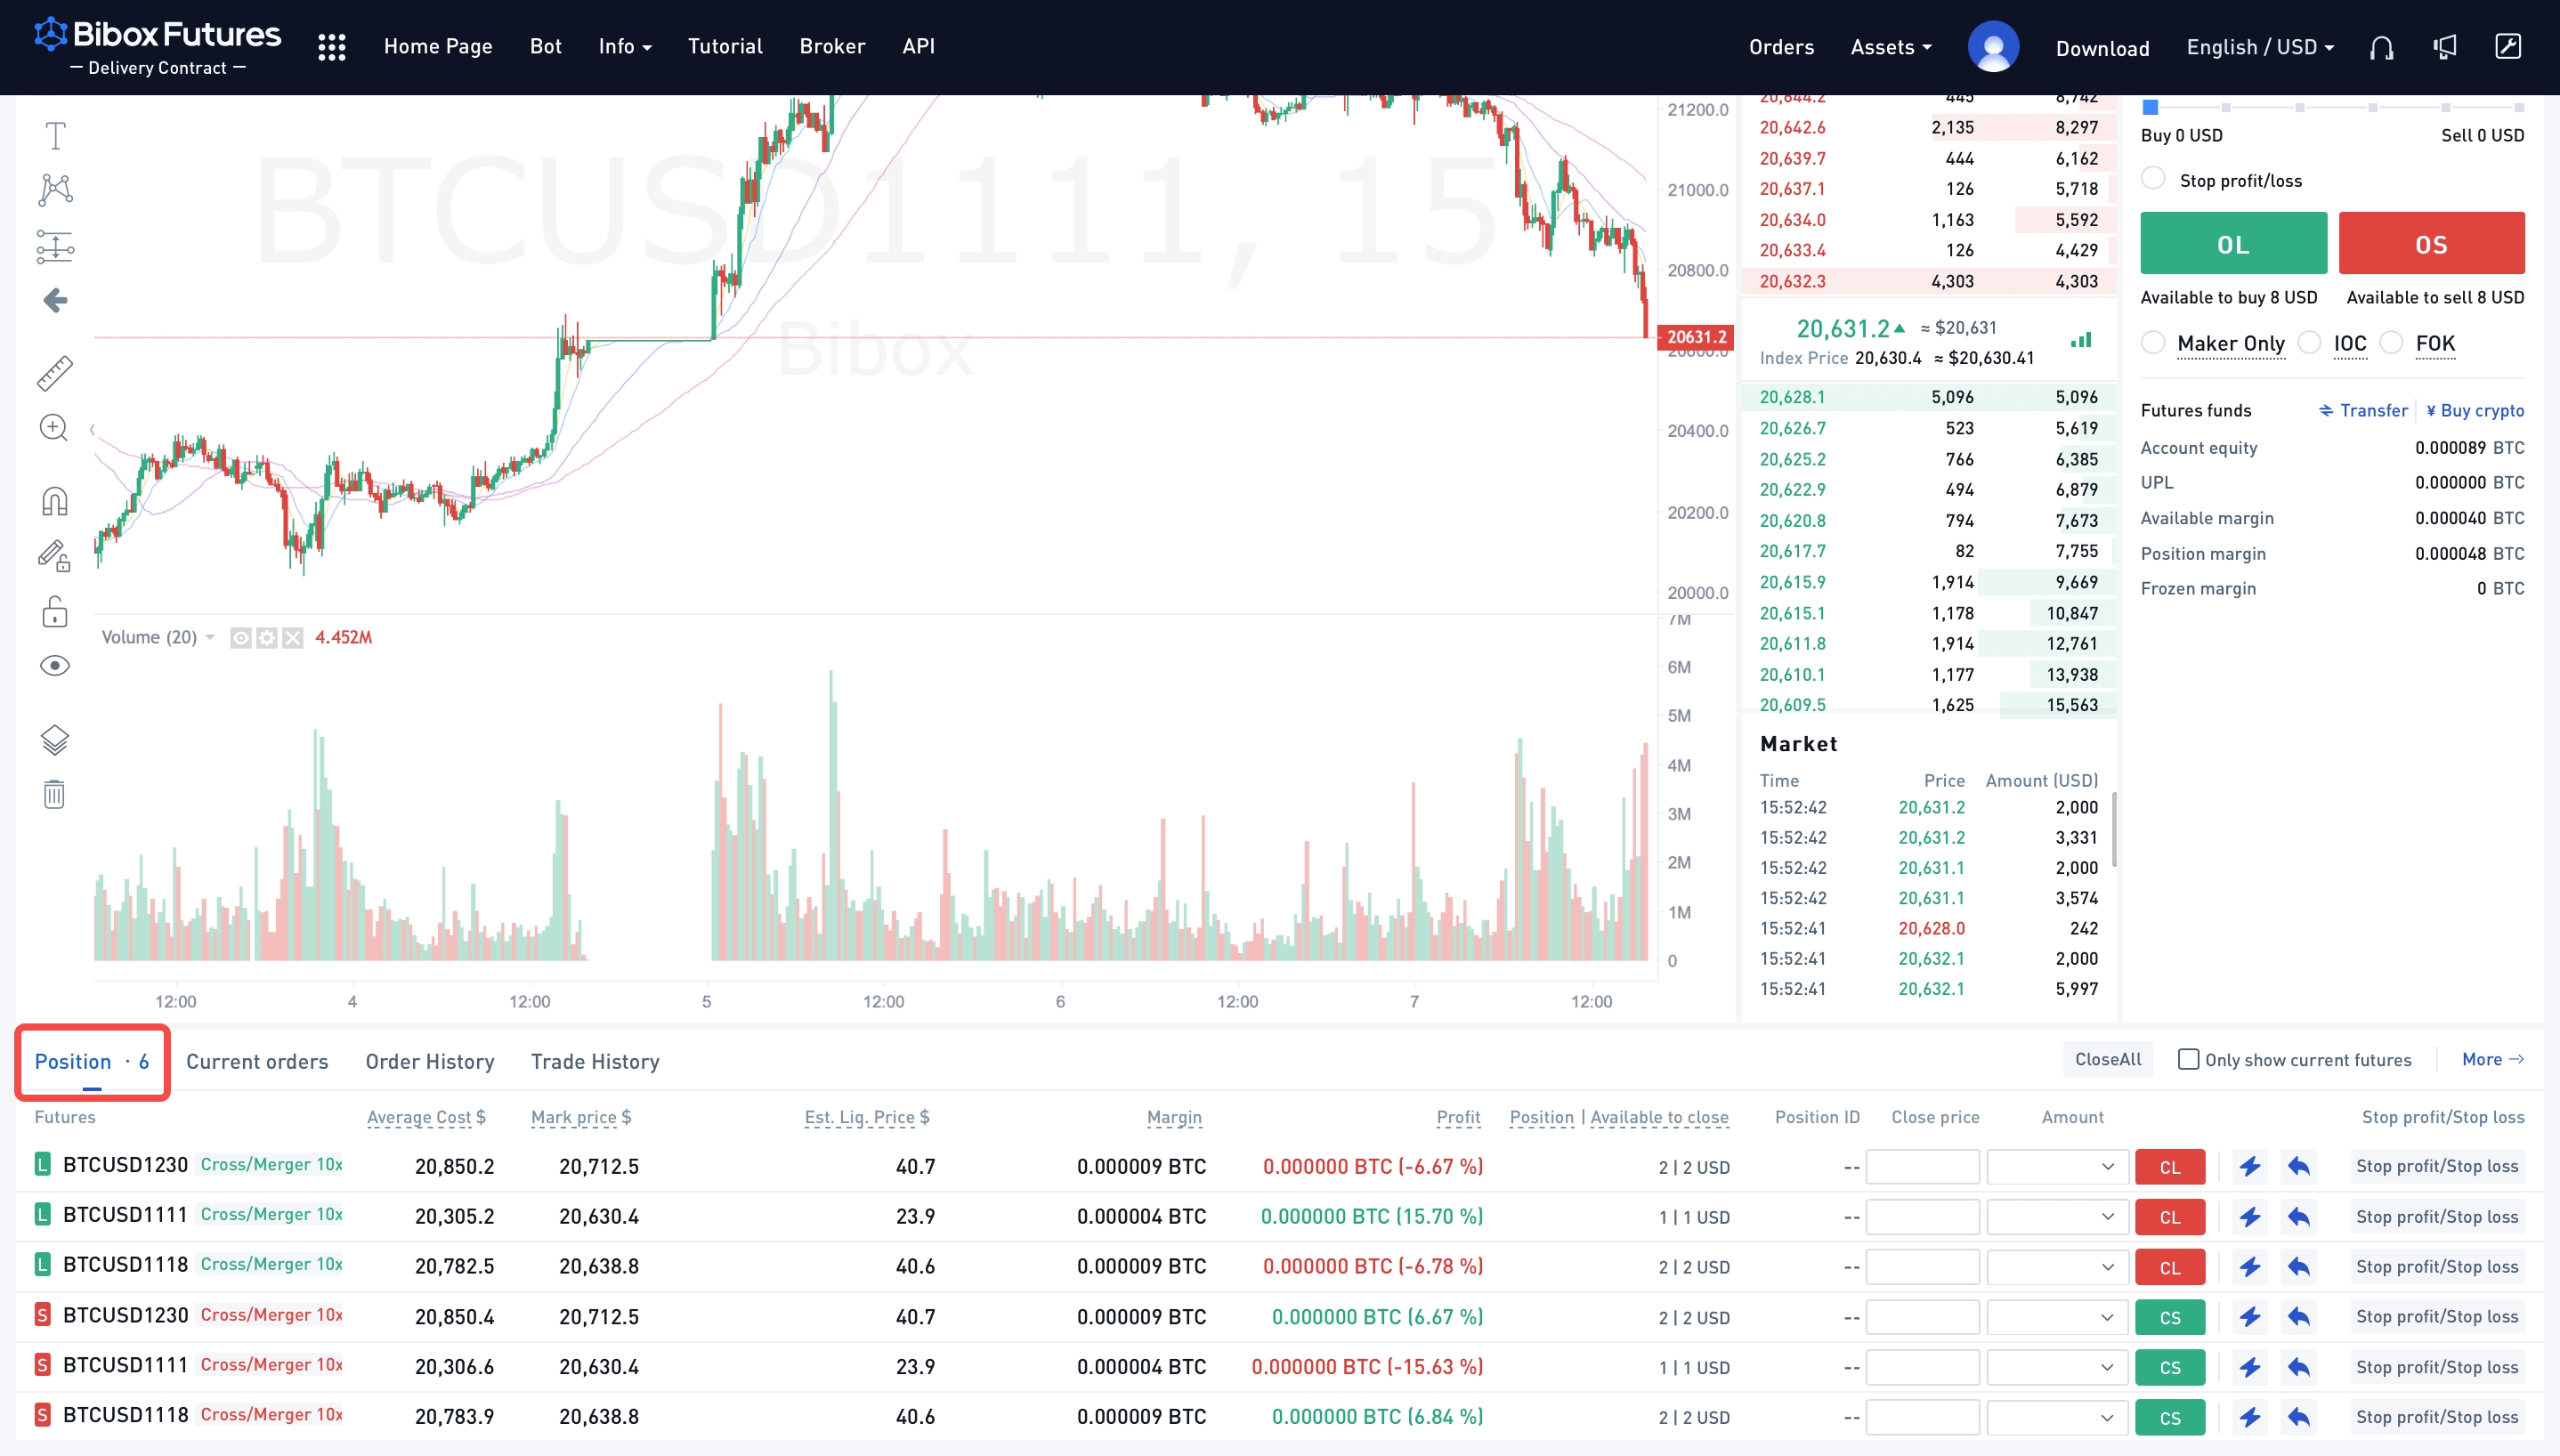Click the order amount percentage slider handle
This screenshot has height=1456, width=2560.
tap(2150, 107)
